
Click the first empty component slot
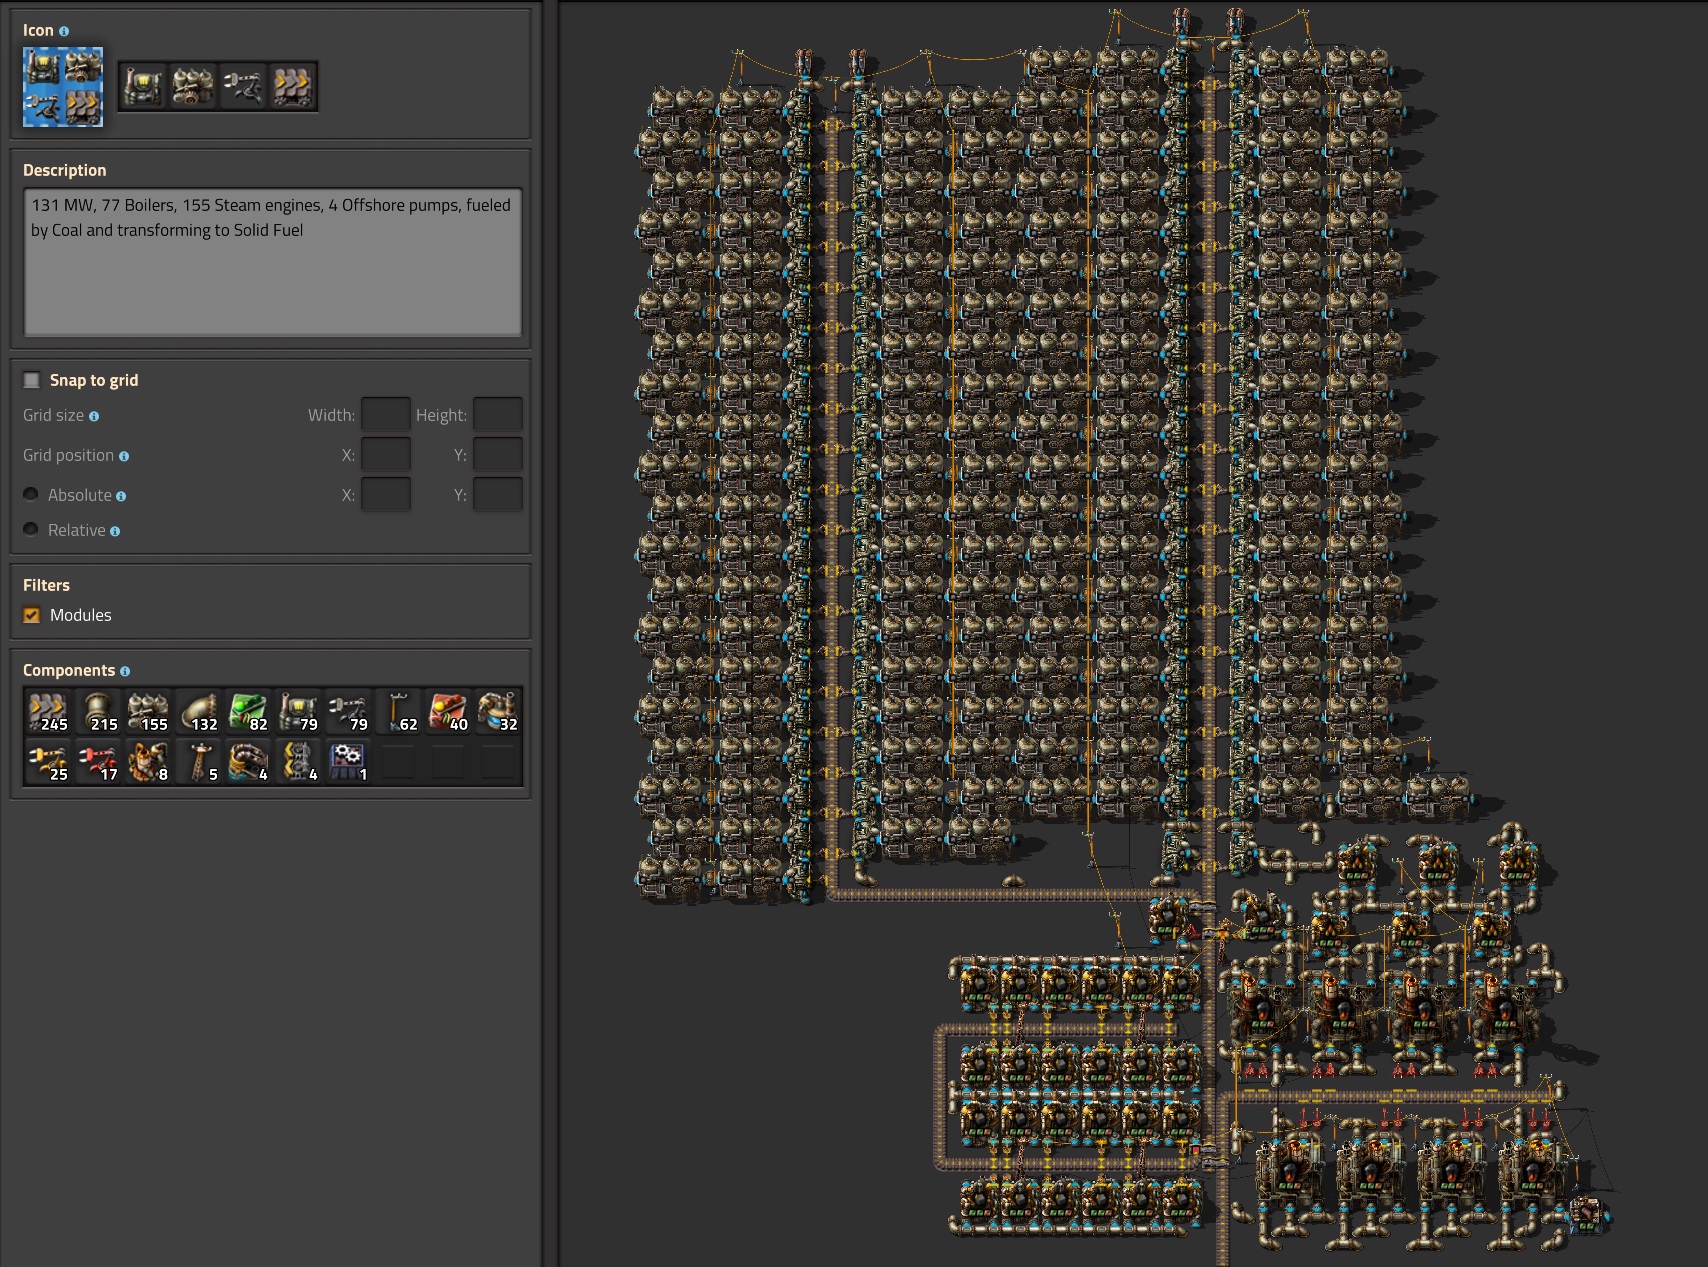pyautogui.click(x=398, y=761)
